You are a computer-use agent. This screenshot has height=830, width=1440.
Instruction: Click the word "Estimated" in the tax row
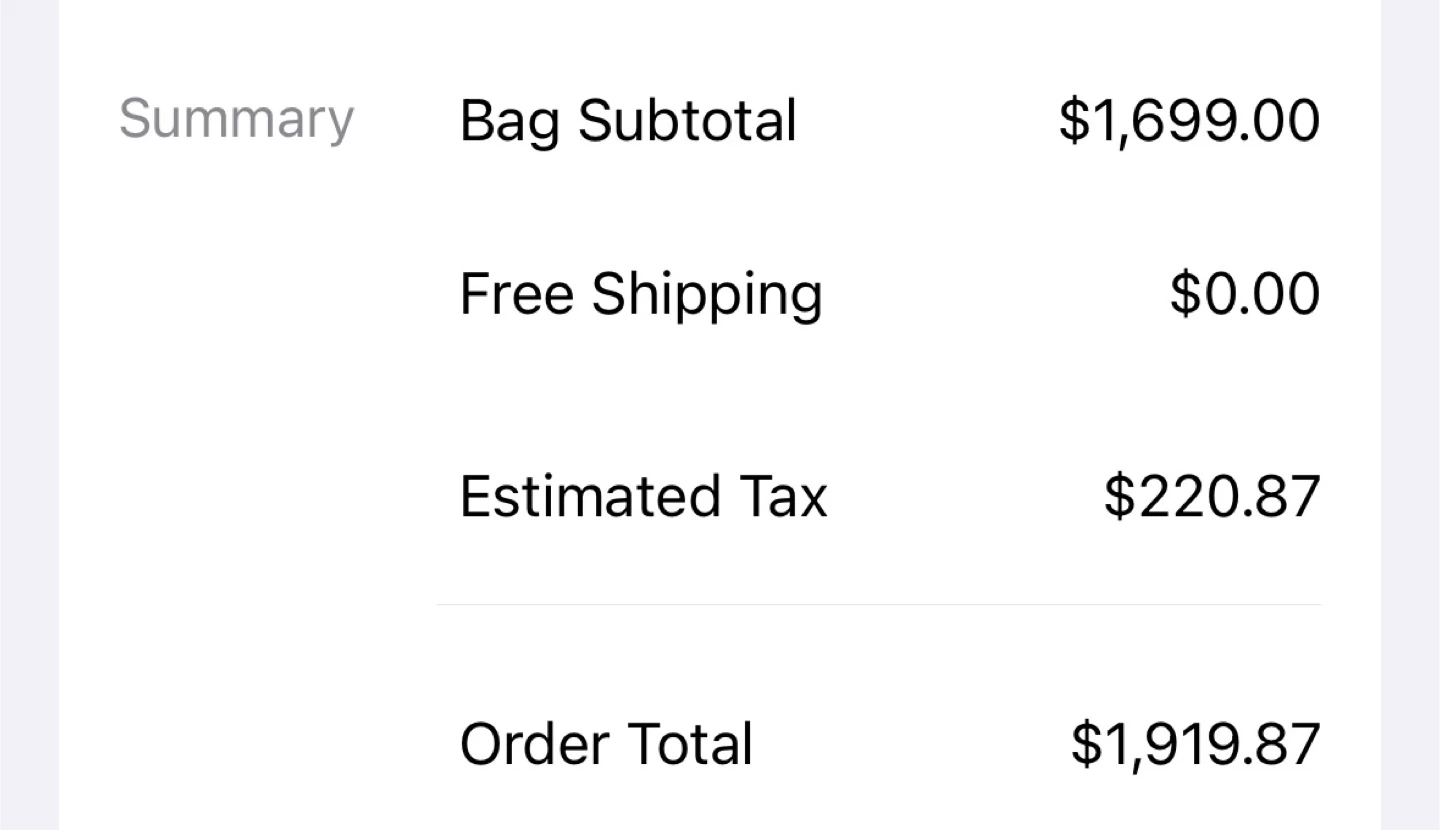click(590, 496)
